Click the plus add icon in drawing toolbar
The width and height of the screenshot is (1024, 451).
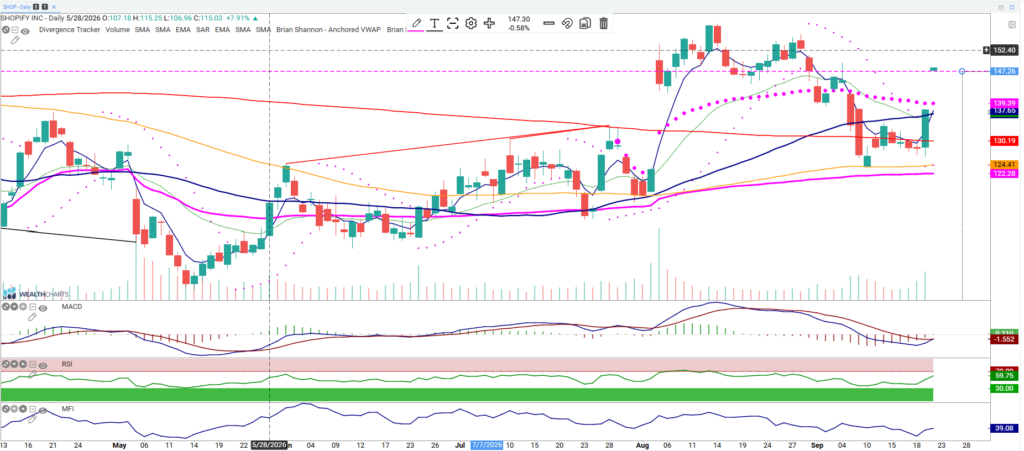coord(489,23)
